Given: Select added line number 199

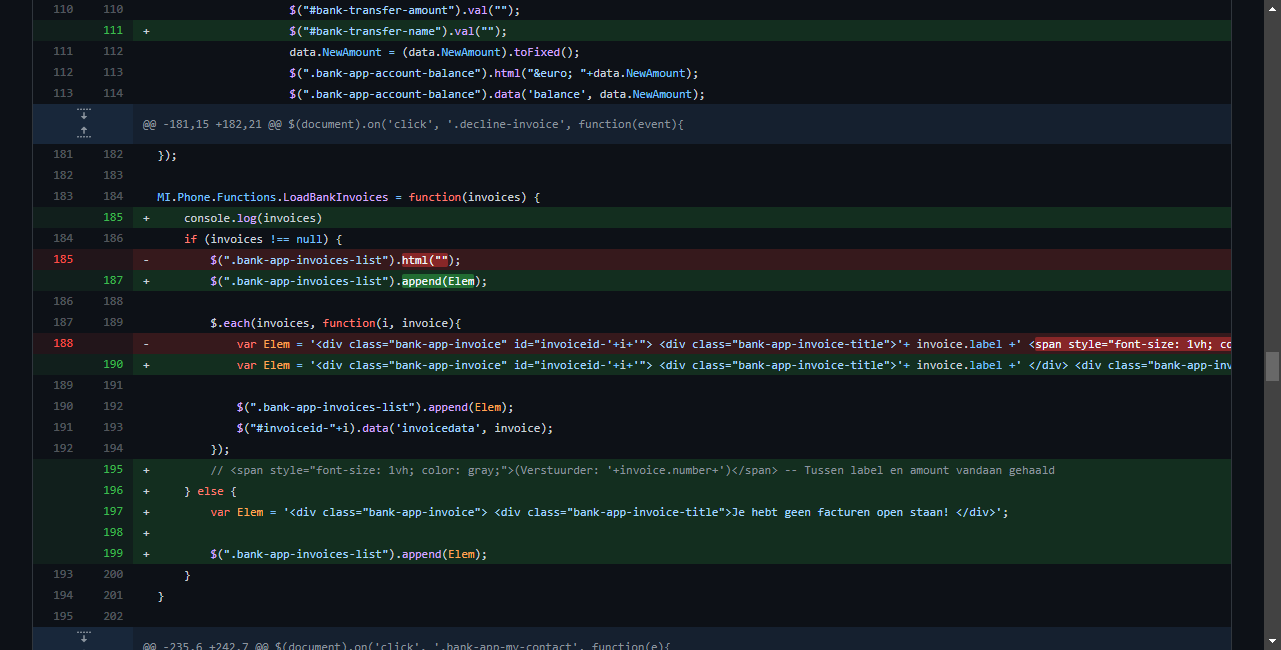Looking at the screenshot, I should point(112,554).
